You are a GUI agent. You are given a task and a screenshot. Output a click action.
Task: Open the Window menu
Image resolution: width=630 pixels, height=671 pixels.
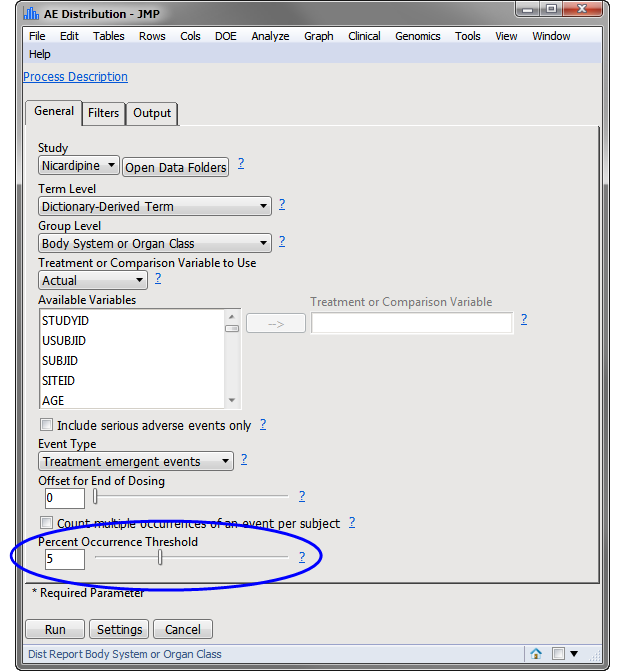(551, 36)
